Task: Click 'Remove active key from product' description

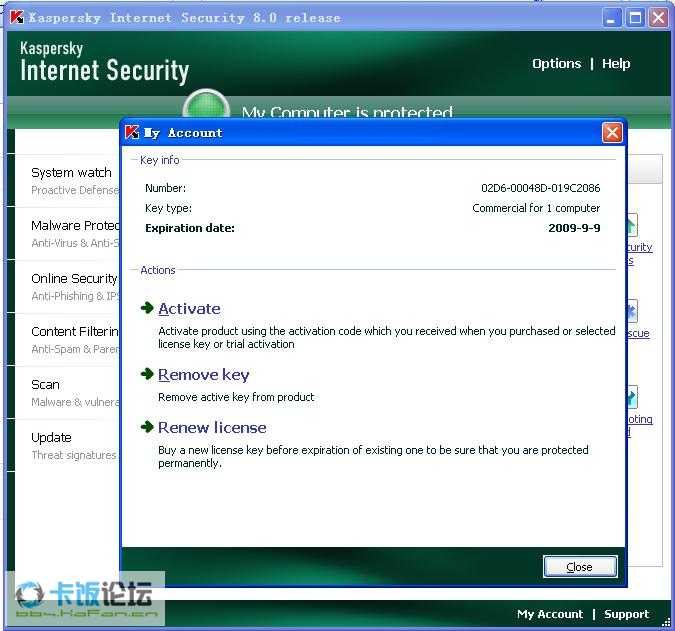Action: pyautogui.click(x=236, y=397)
